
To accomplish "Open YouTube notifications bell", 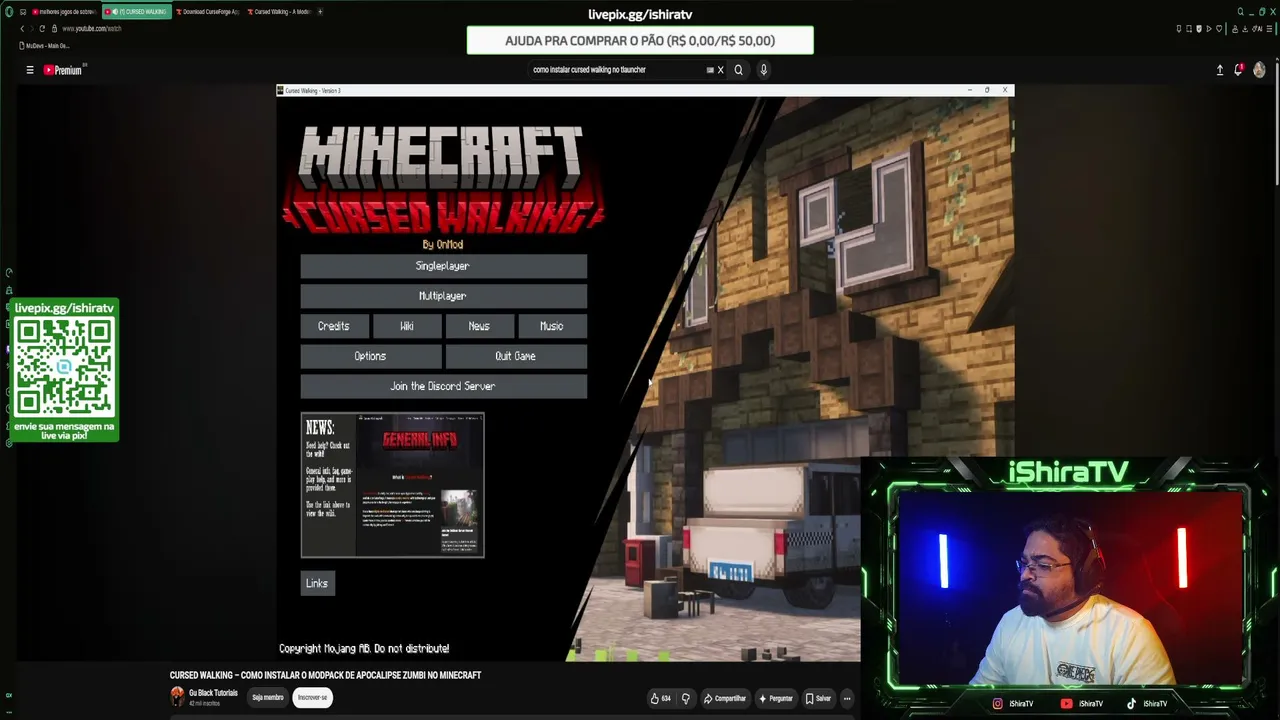I will 1238,70.
